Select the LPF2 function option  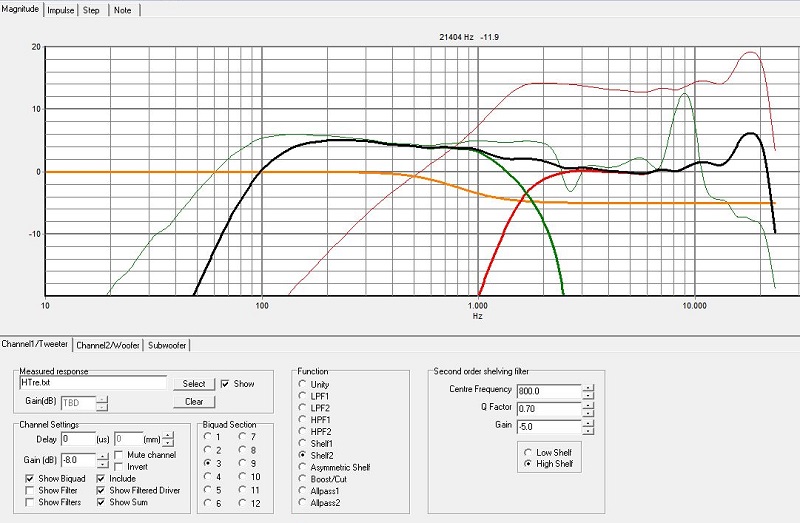(x=303, y=410)
